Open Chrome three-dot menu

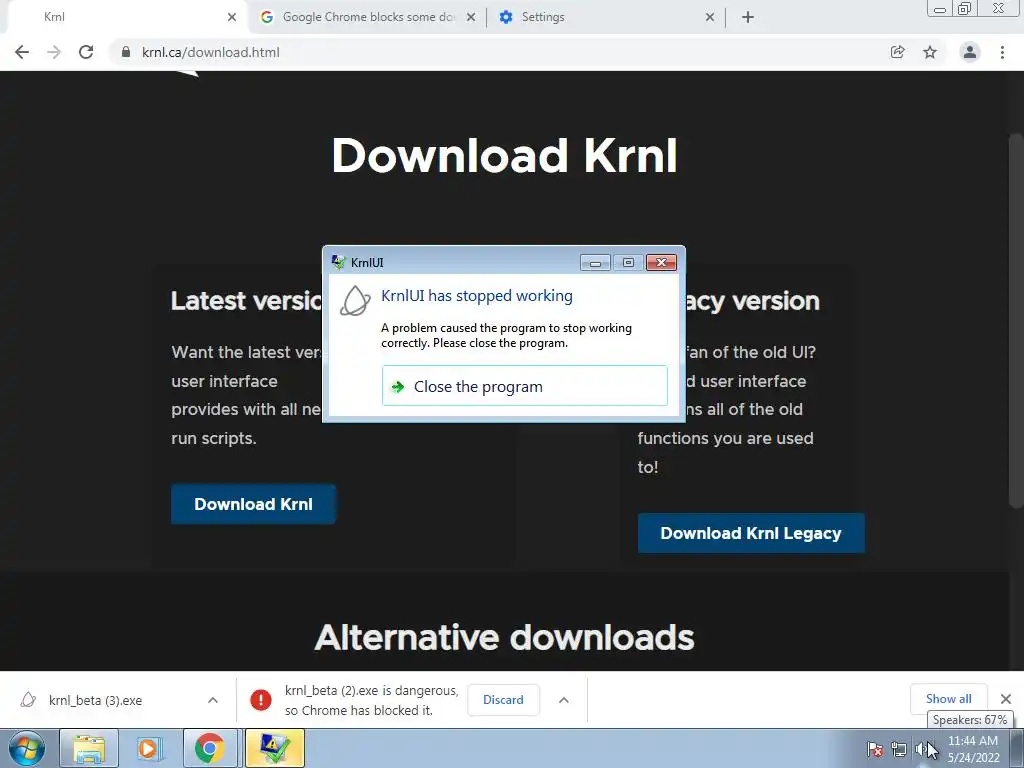1002,52
